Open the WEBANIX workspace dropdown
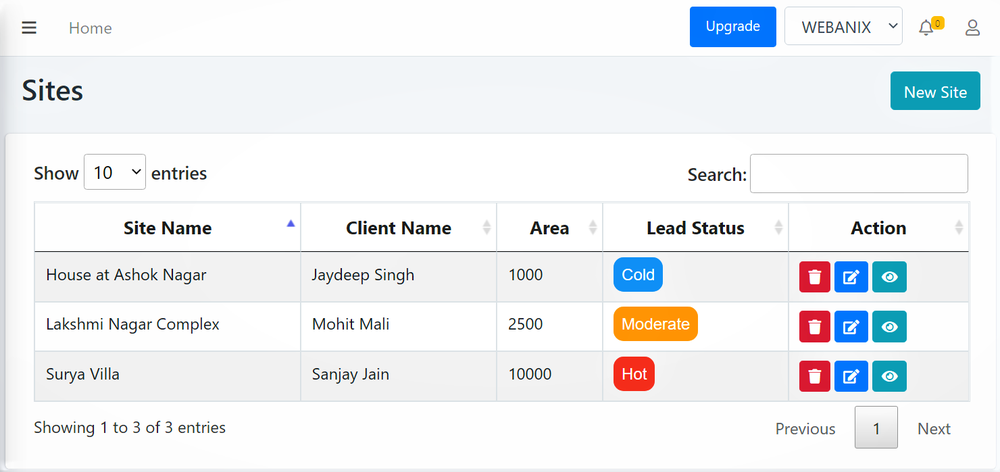Screen dimensions: 1000x472 pyautogui.click(x=844, y=27)
